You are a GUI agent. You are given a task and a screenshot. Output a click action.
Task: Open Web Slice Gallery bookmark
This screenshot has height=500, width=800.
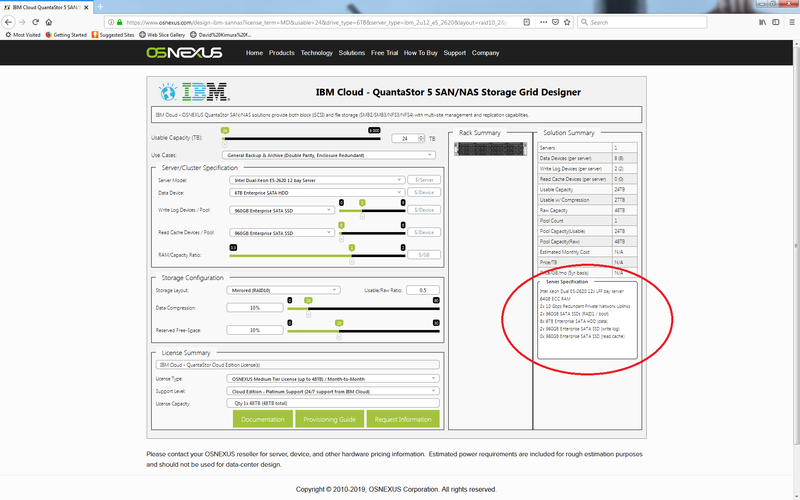[x=162, y=35]
